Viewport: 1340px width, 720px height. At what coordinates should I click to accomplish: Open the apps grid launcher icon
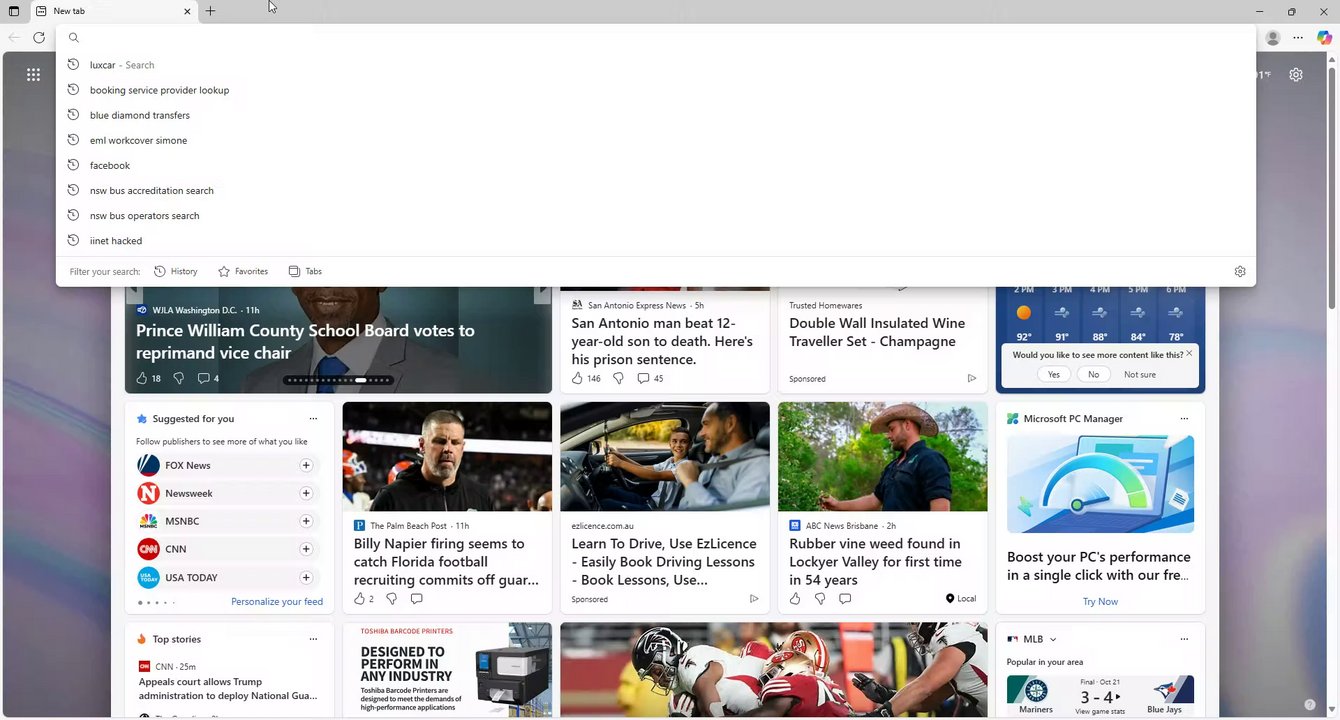(33, 74)
